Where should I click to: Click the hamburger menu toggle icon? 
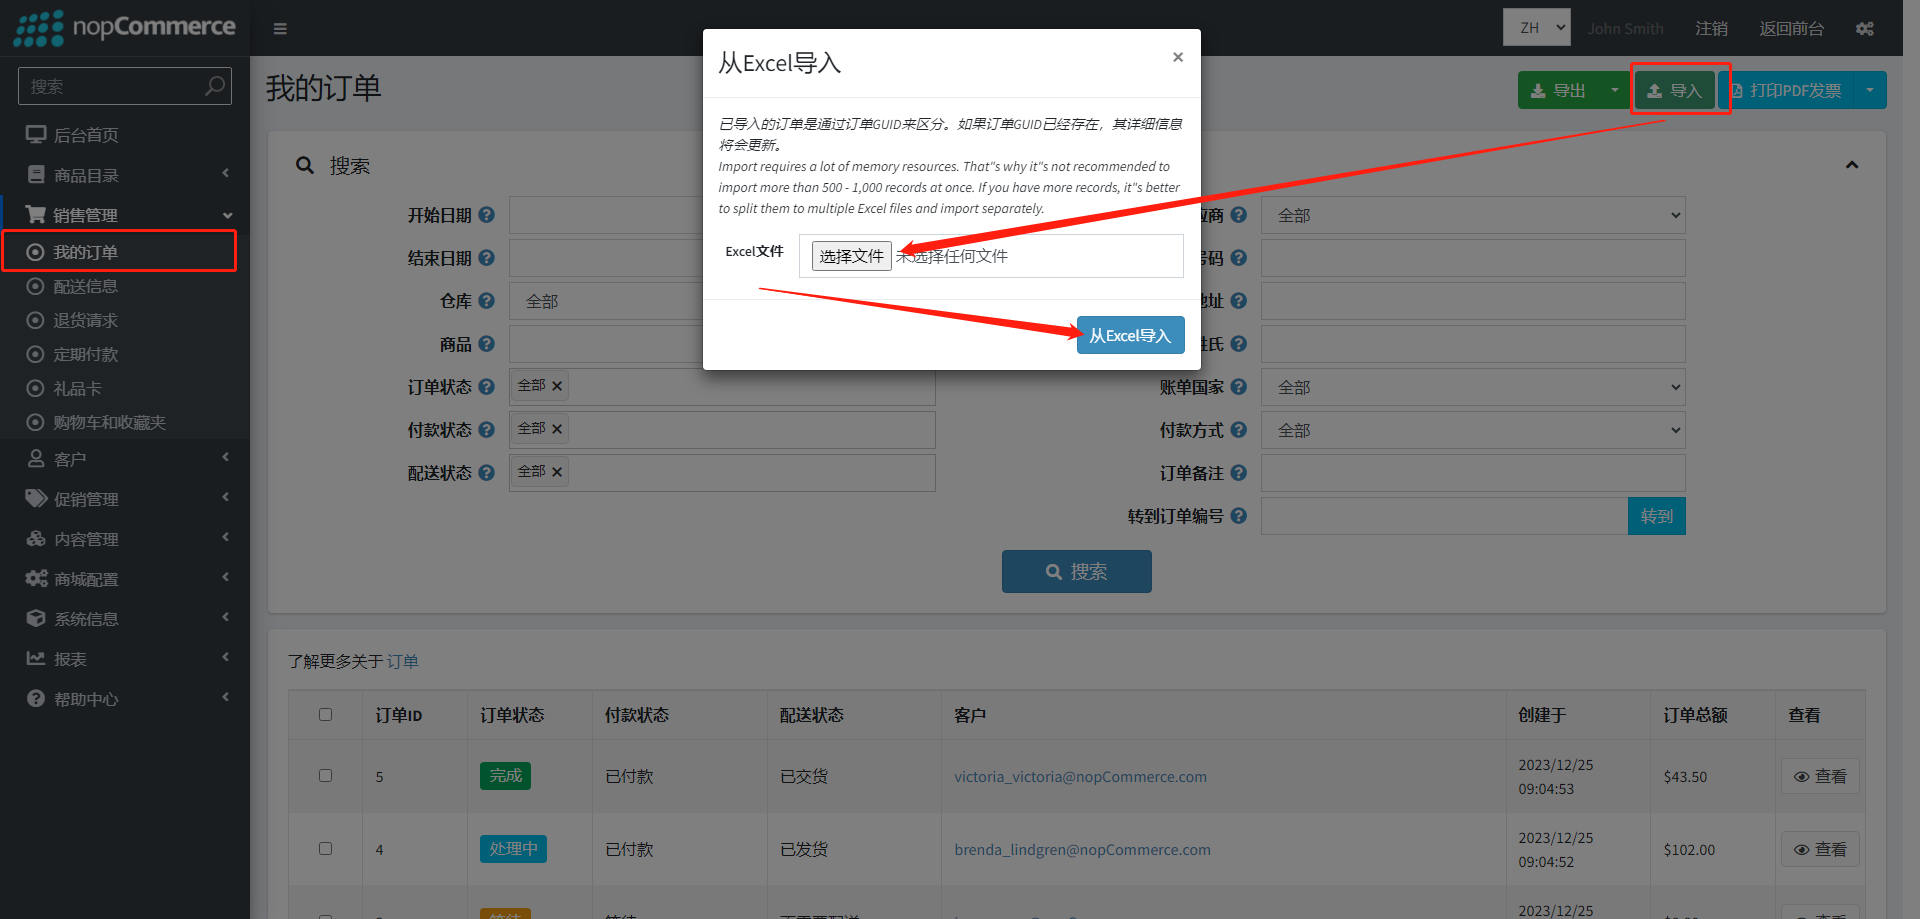[x=280, y=29]
